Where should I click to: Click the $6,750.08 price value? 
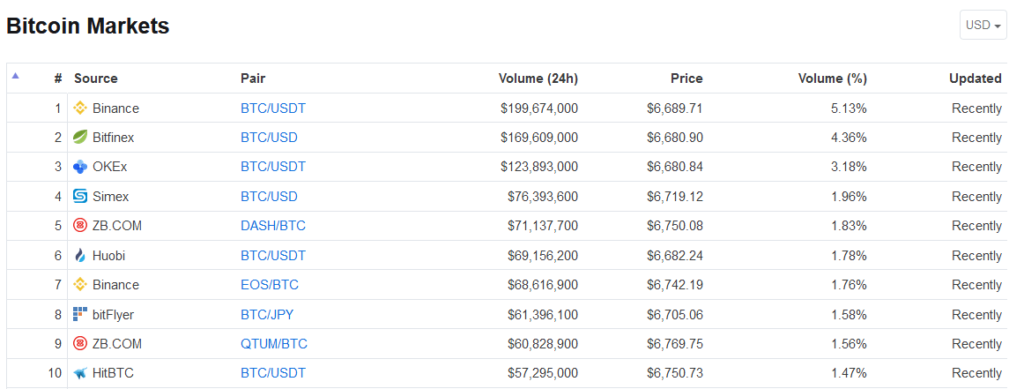[675, 226]
